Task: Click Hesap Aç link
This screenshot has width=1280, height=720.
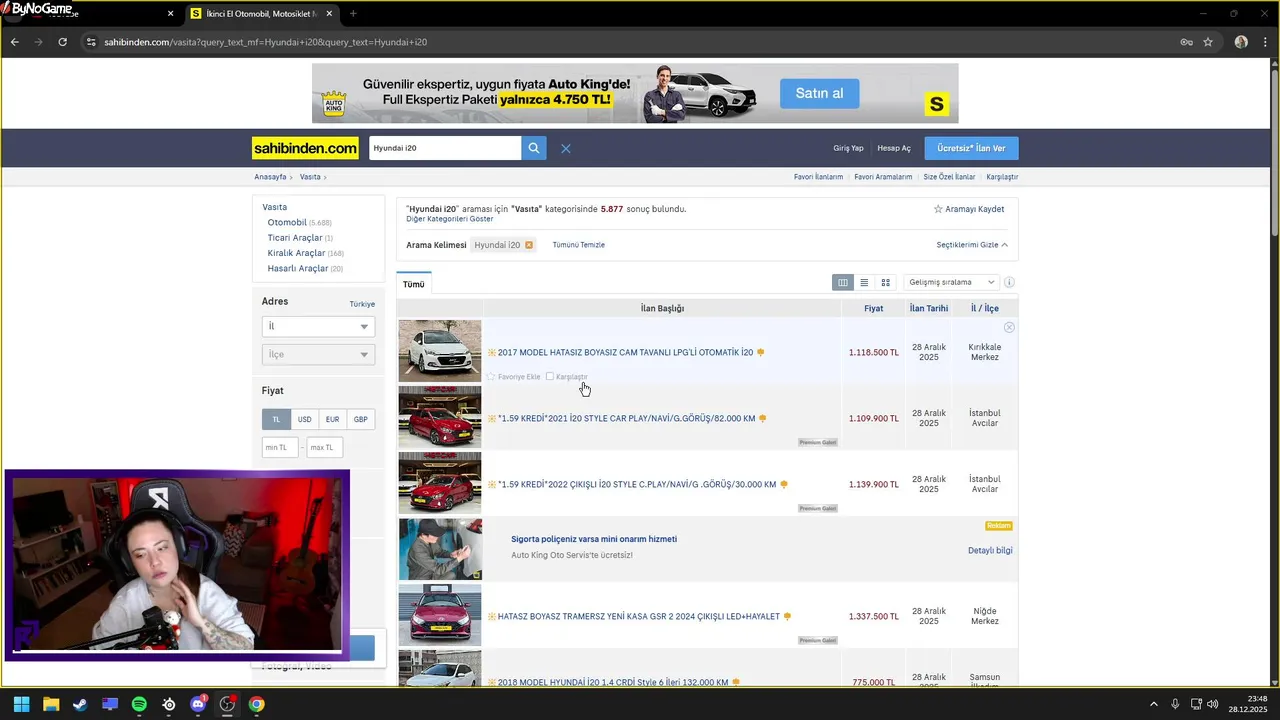Action: tap(894, 148)
